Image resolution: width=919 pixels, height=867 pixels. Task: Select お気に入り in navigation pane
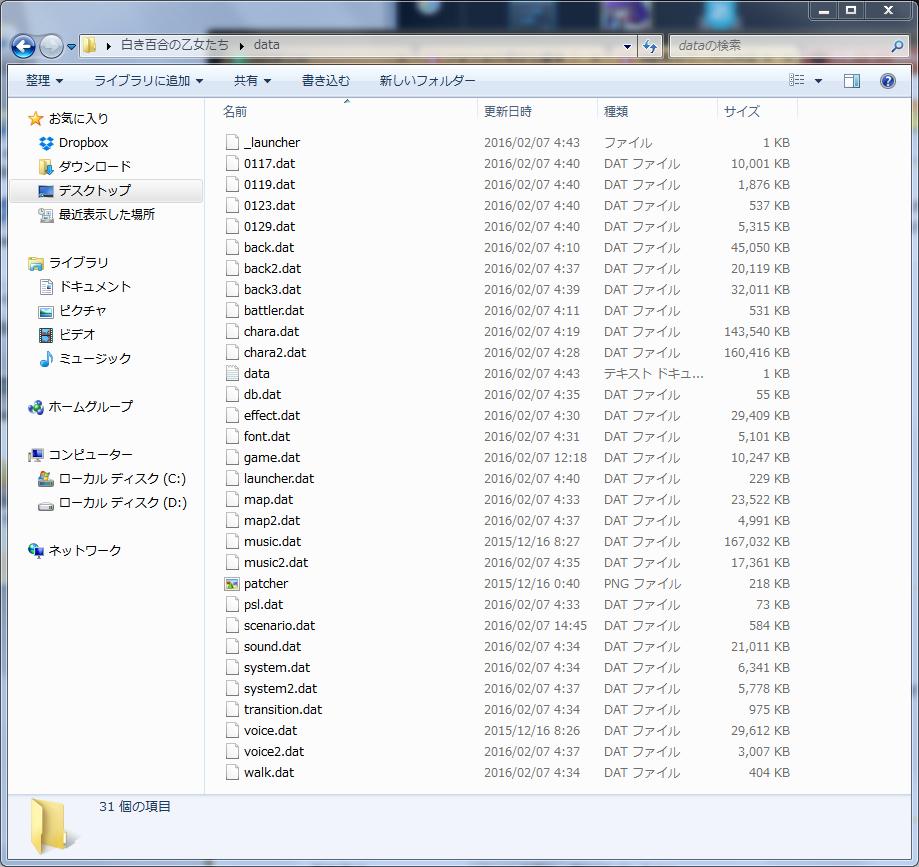pos(69,118)
